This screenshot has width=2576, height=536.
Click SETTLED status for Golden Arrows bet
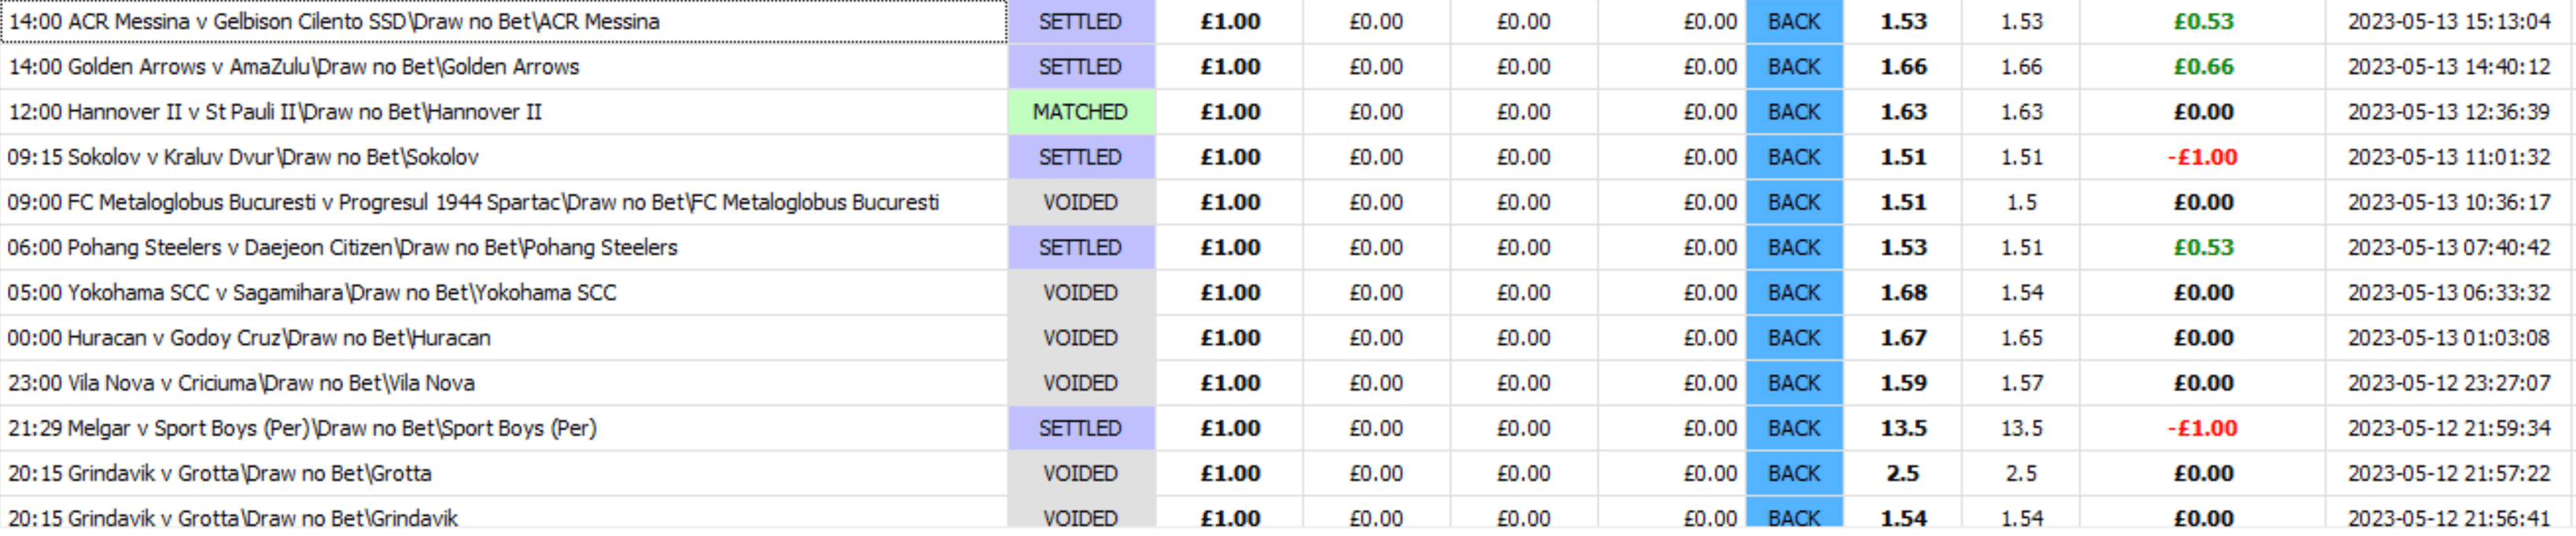1081,67
